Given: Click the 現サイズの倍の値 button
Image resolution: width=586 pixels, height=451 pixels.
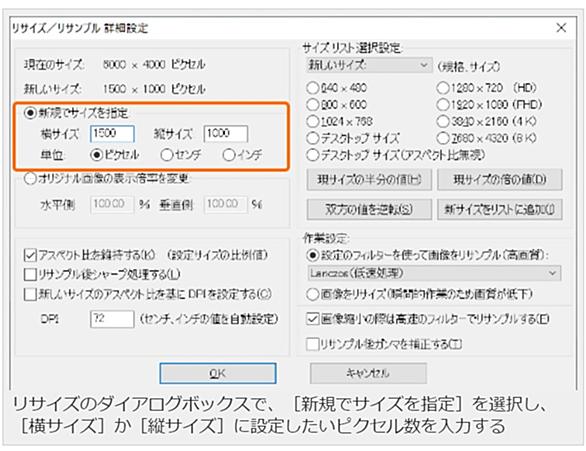Looking at the screenshot, I should click(500, 180).
